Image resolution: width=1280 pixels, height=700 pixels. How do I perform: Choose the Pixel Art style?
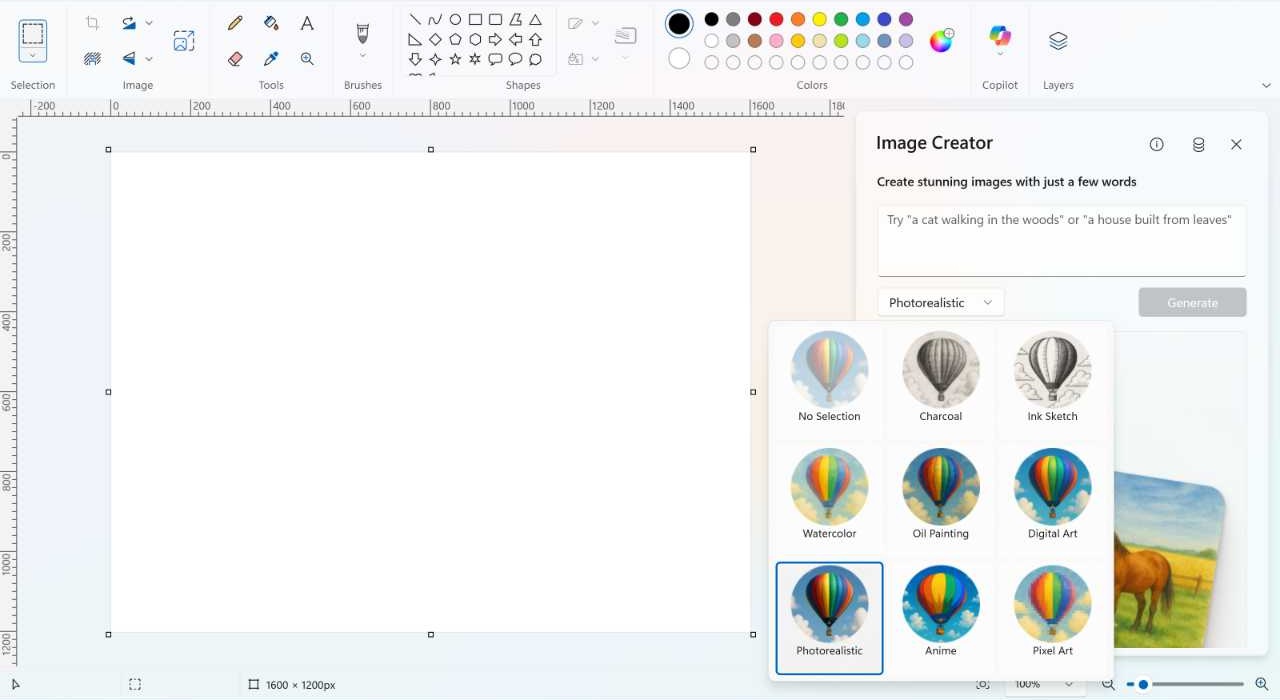pyautogui.click(x=1052, y=613)
